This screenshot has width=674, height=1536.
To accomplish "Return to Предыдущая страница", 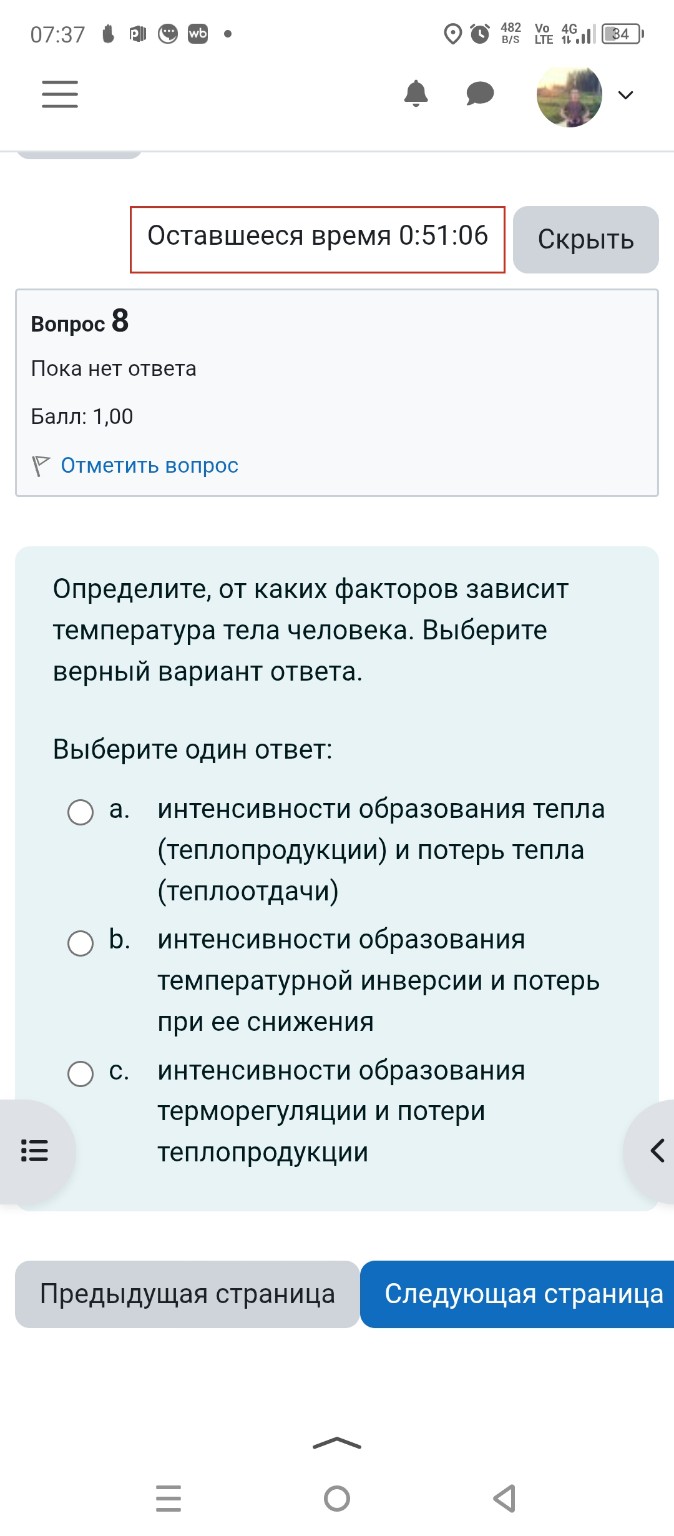I will [186, 1294].
